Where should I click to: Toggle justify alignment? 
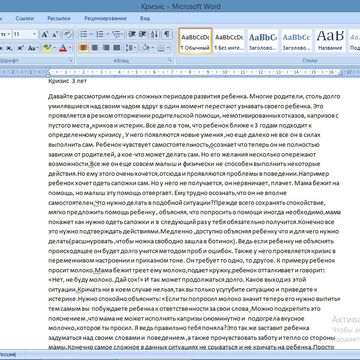tap(117, 48)
